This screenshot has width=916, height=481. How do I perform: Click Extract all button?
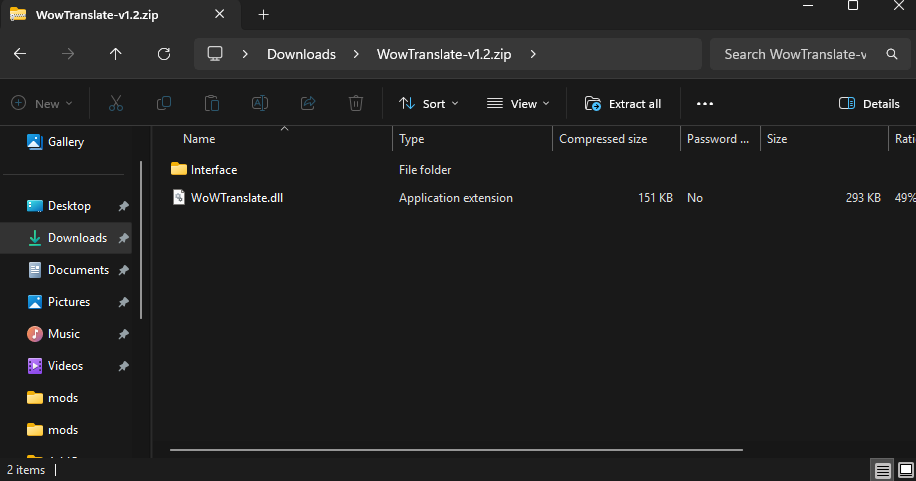pos(623,103)
